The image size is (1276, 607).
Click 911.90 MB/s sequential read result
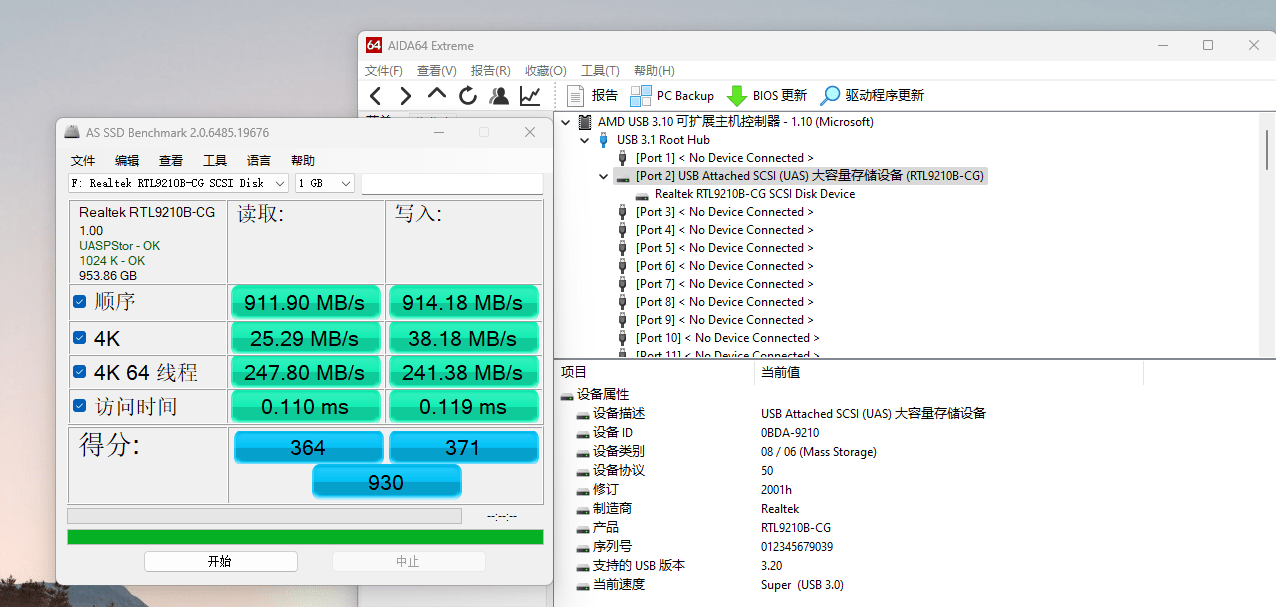click(x=306, y=303)
